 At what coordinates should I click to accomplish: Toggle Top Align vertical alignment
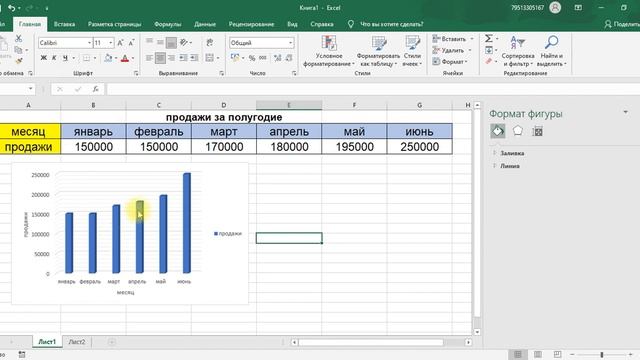pos(149,42)
